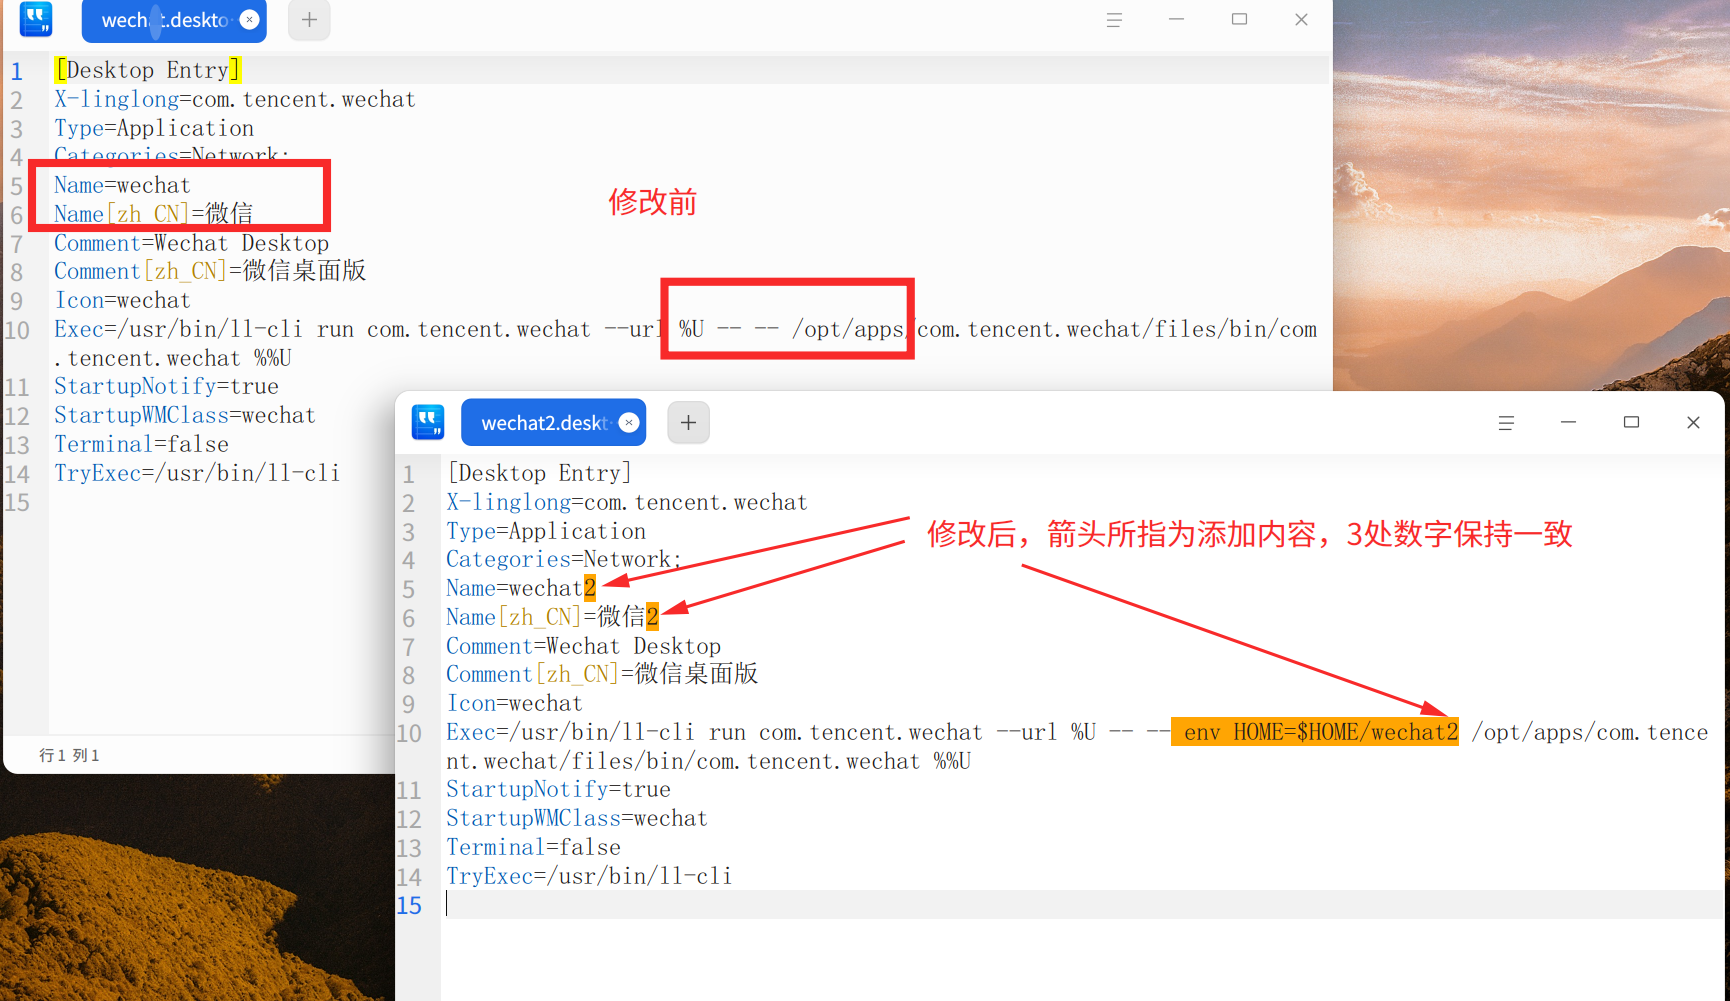Click the 行1 列1 status bar indicator

pyautogui.click(x=69, y=755)
